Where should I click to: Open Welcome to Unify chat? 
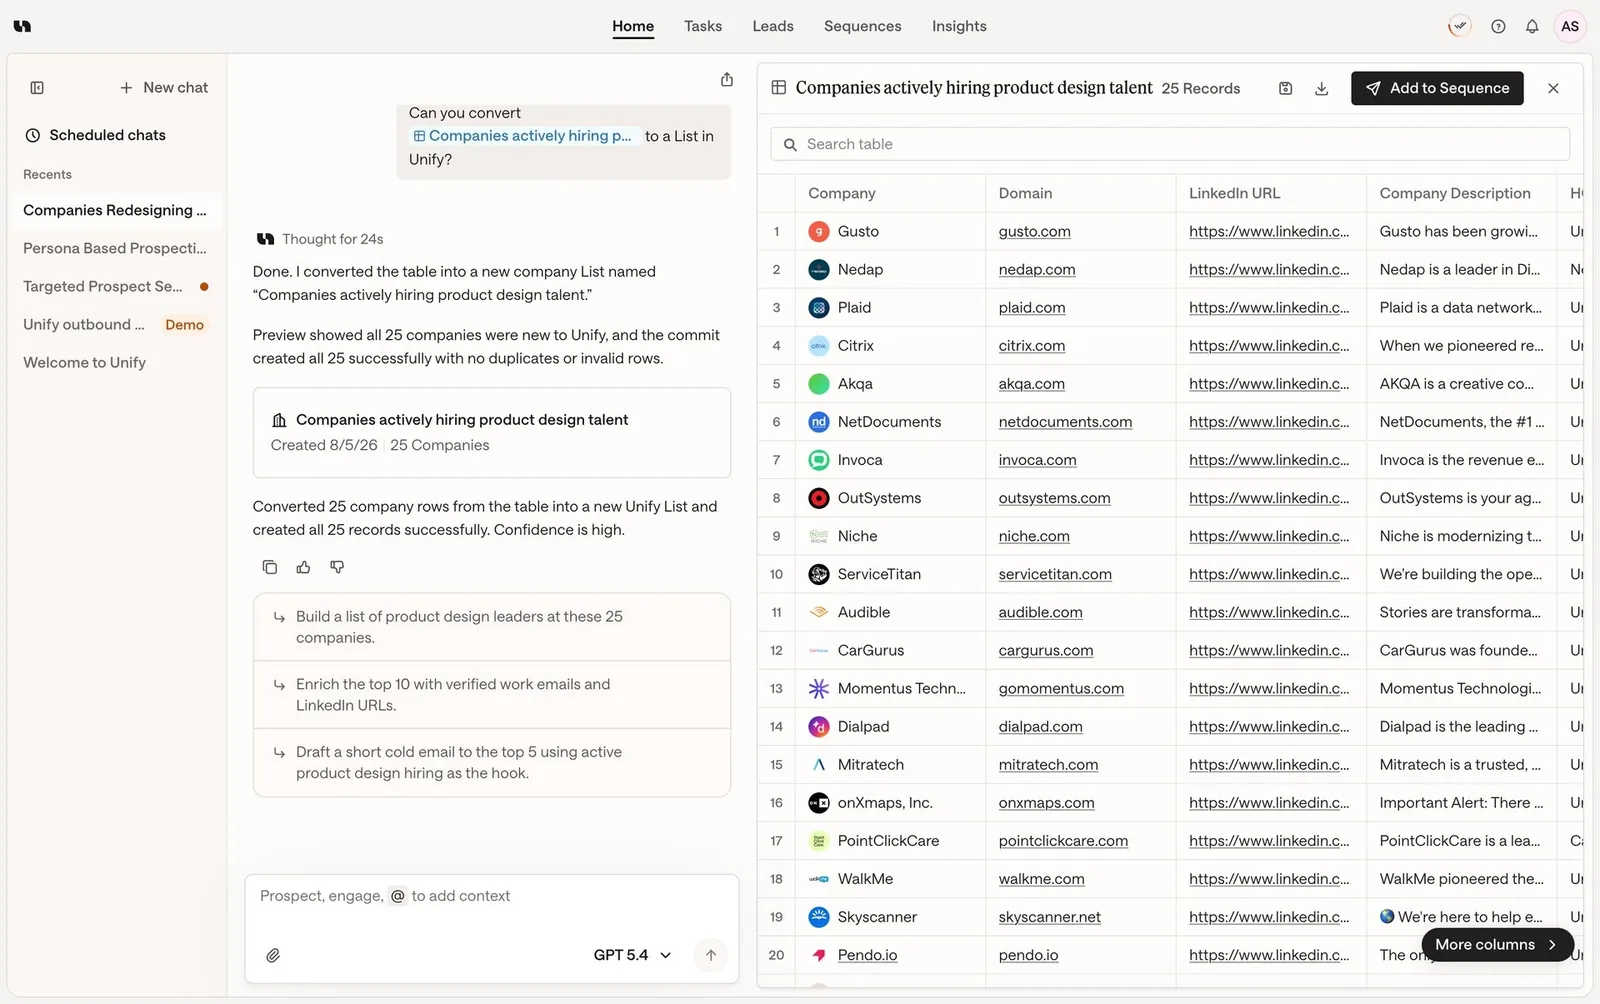[115, 362]
